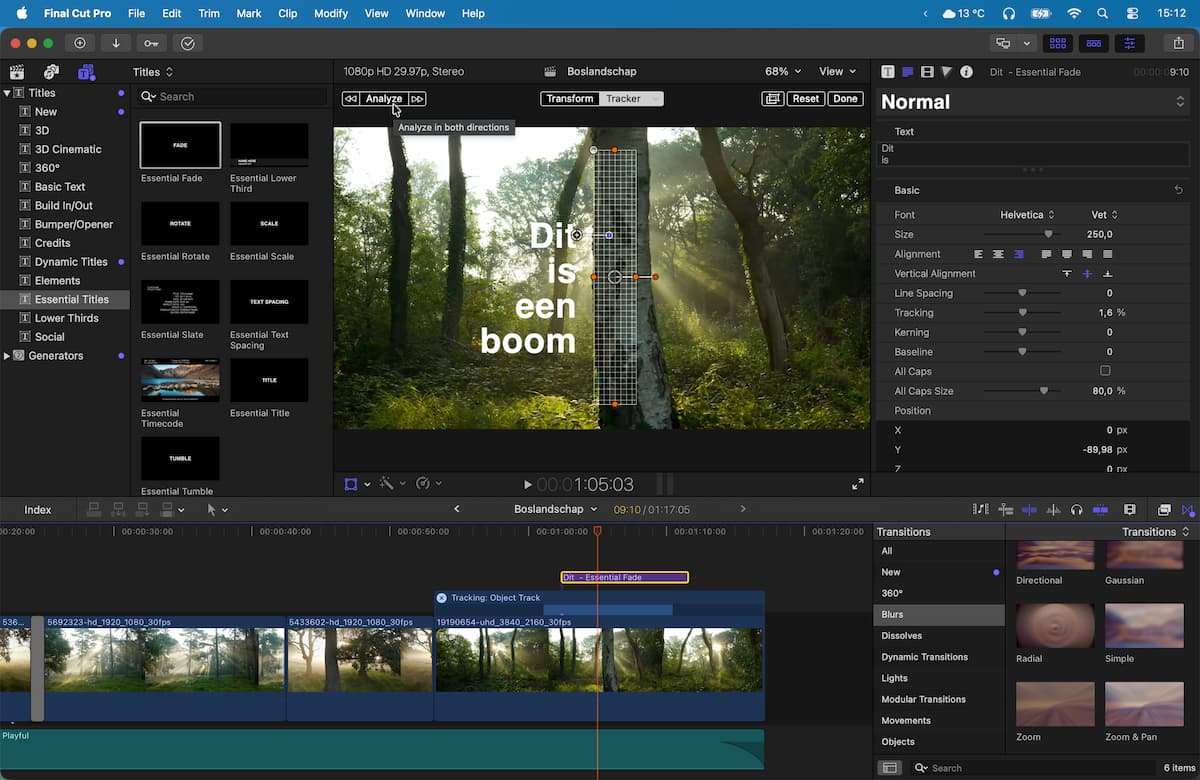
Task: Open the Video inspector filmstrip icon
Action: tap(927, 72)
